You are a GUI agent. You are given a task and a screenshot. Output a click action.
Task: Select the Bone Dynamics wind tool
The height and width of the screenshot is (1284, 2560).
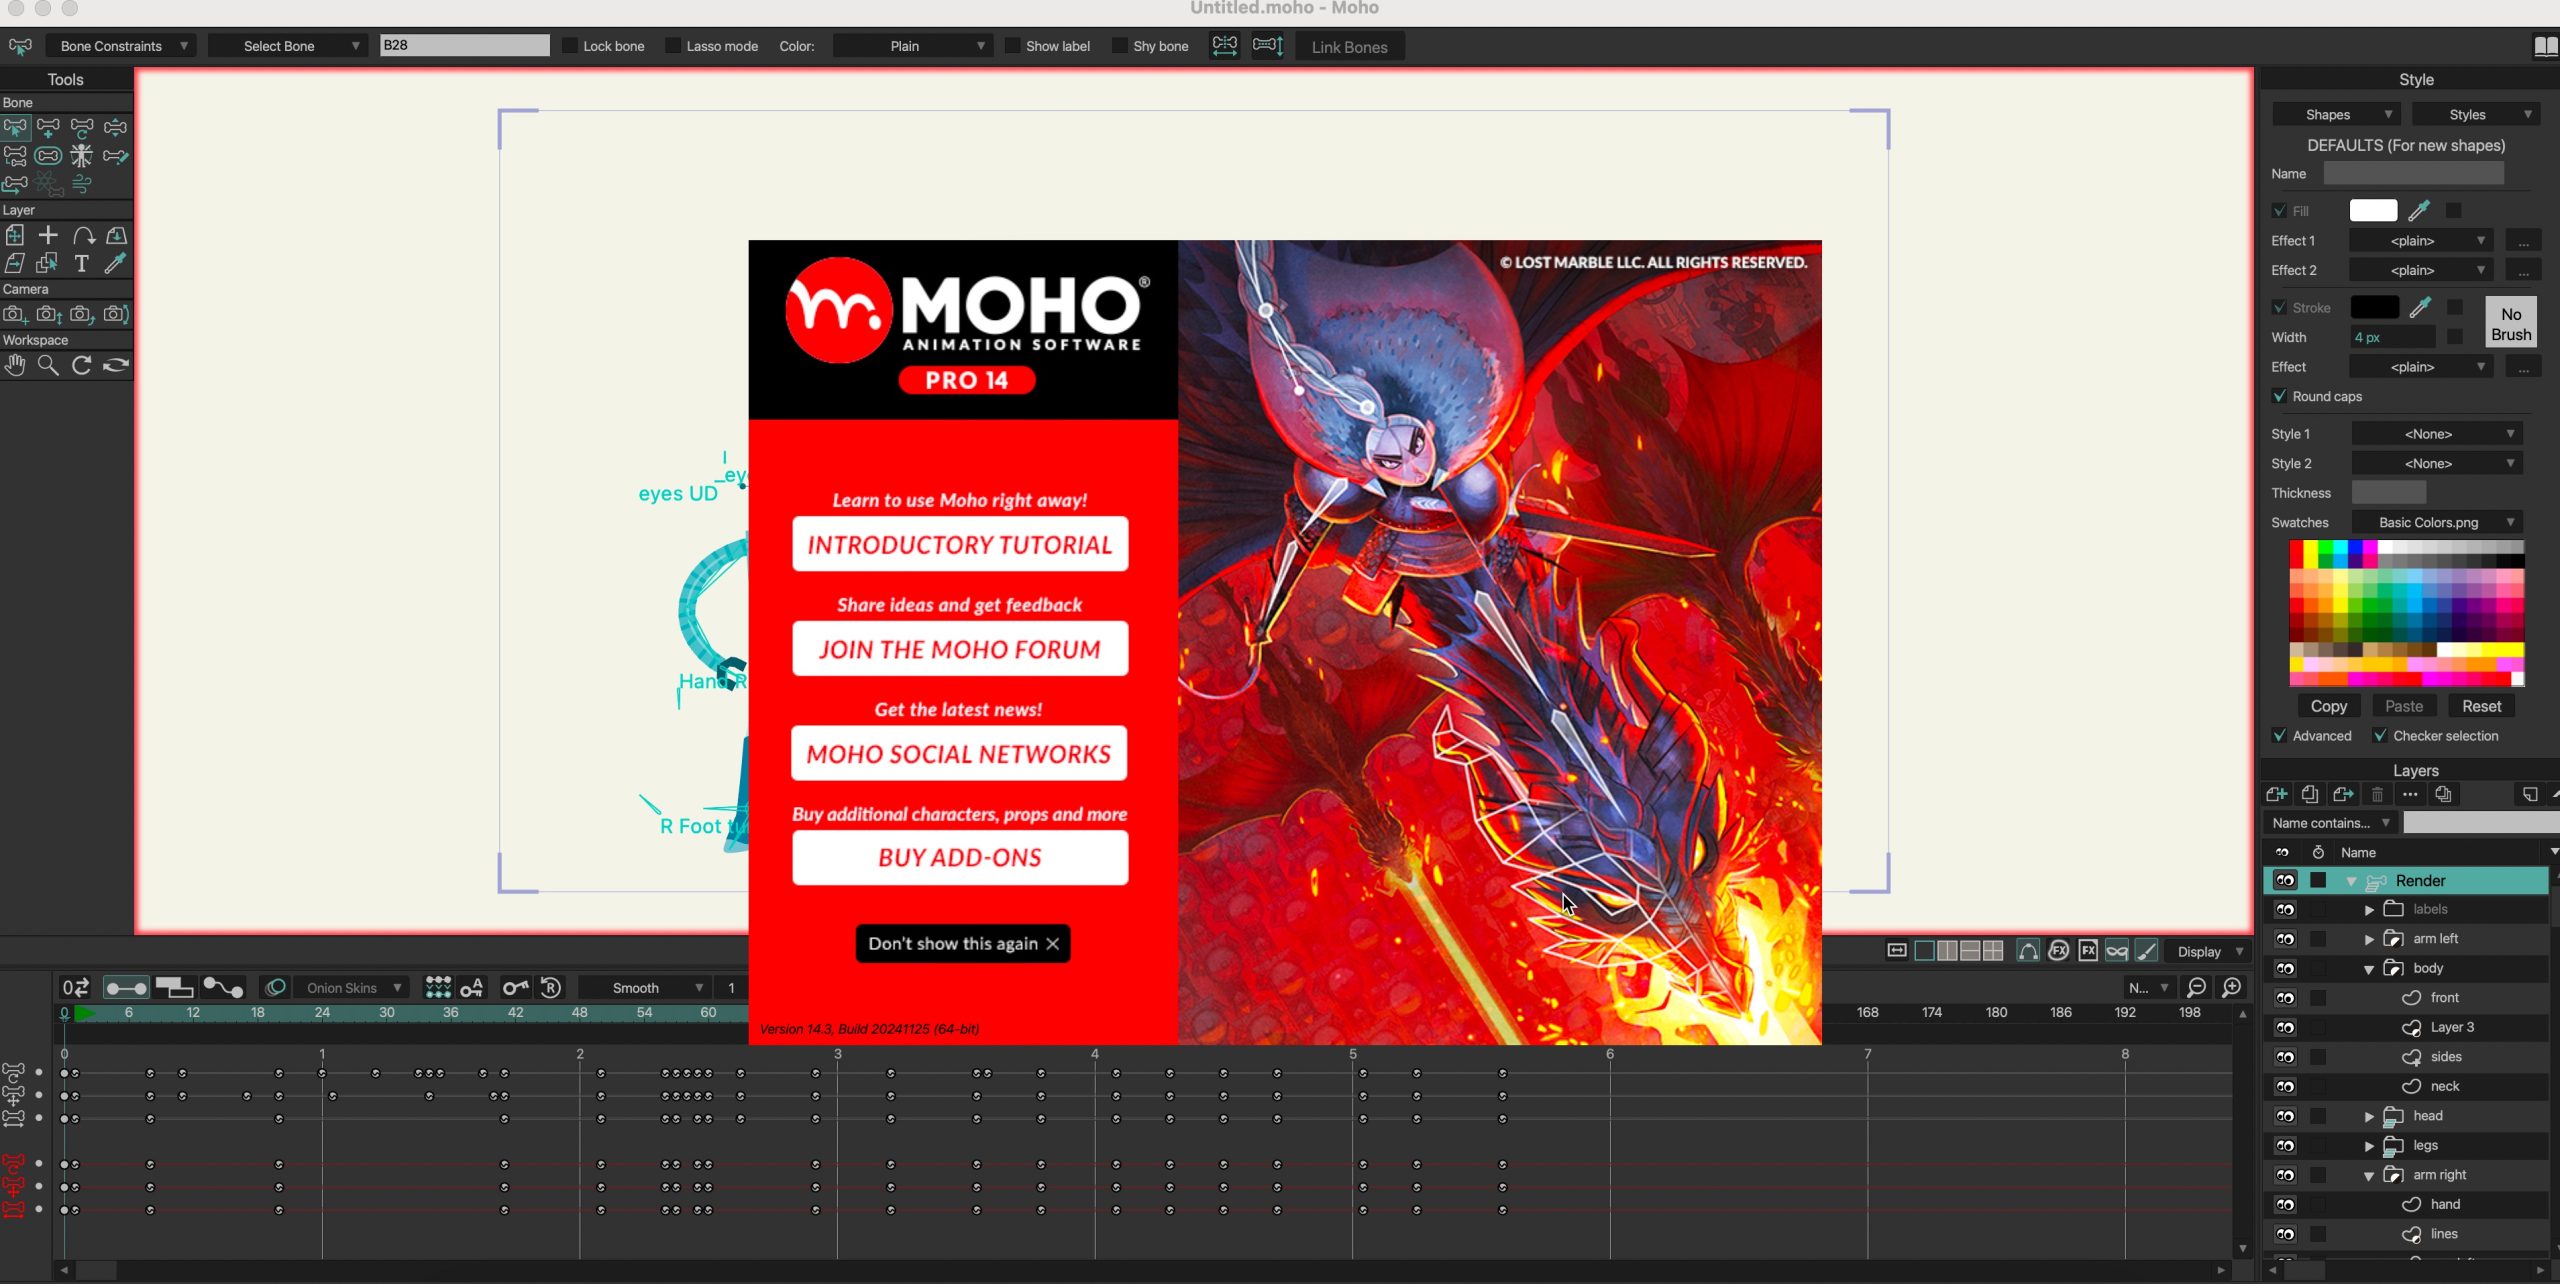82,184
